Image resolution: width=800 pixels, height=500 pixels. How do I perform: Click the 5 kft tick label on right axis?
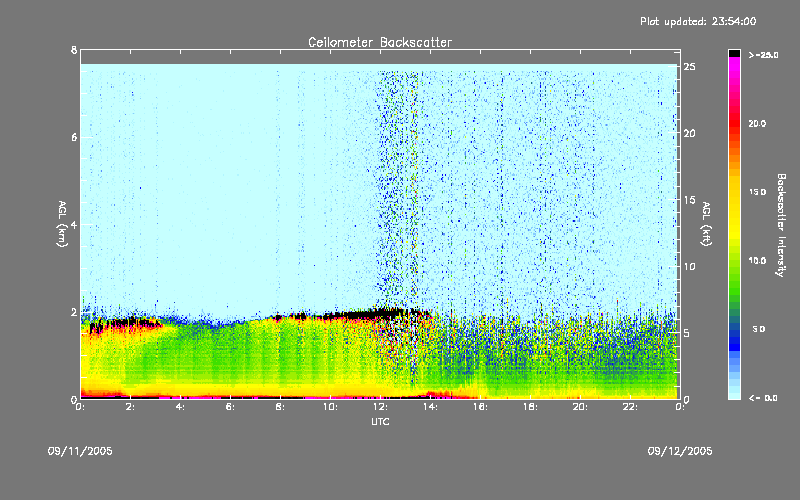(687, 333)
